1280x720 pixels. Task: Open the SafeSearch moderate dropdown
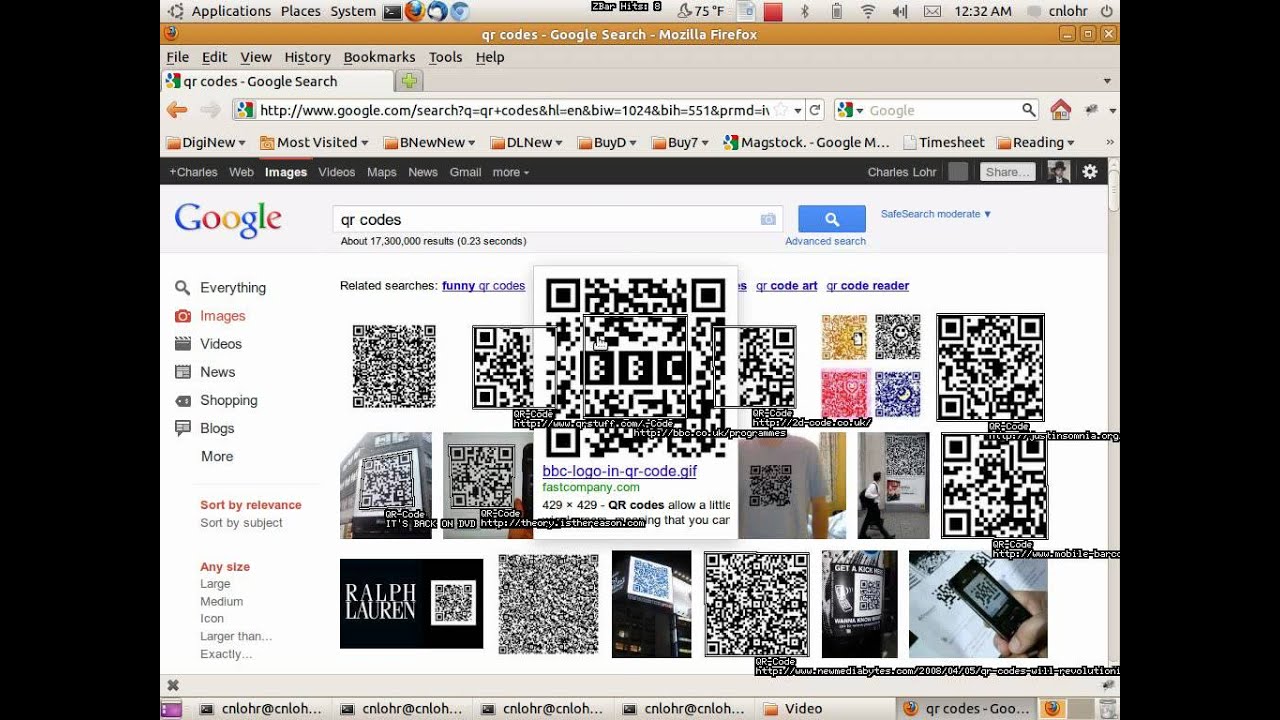pyautogui.click(x=936, y=214)
